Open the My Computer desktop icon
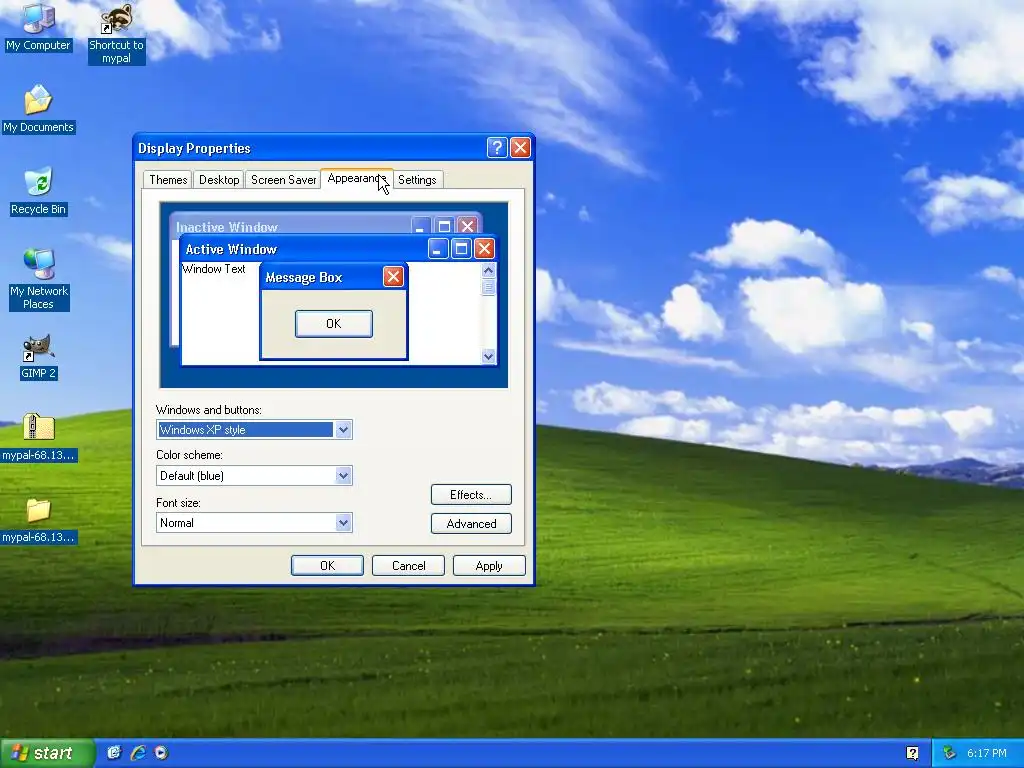The width and height of the screenshot is (1024, 768). pyautogui.click(x=38, y=26)
